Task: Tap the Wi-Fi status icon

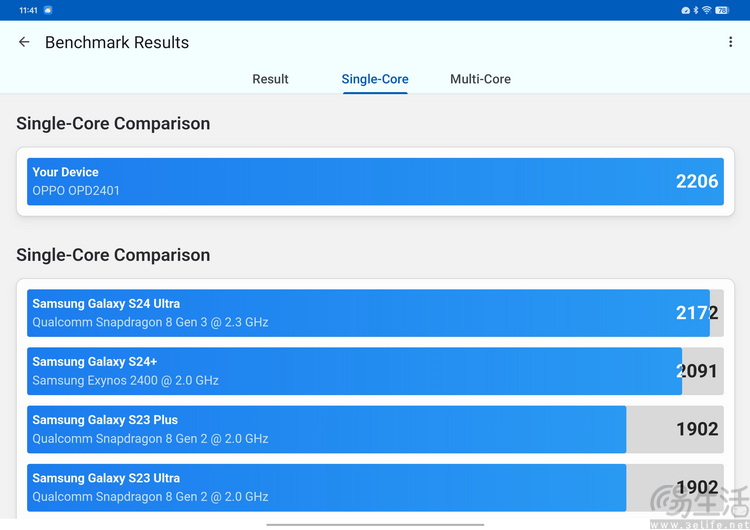Action: pyautogui.click(x=706, y=10)
